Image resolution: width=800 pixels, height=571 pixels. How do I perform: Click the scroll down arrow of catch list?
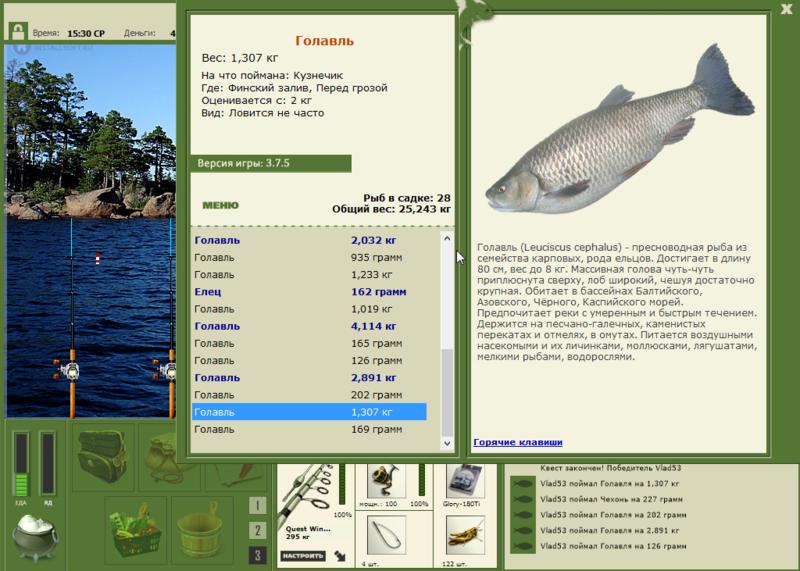(x=447, y=443)
